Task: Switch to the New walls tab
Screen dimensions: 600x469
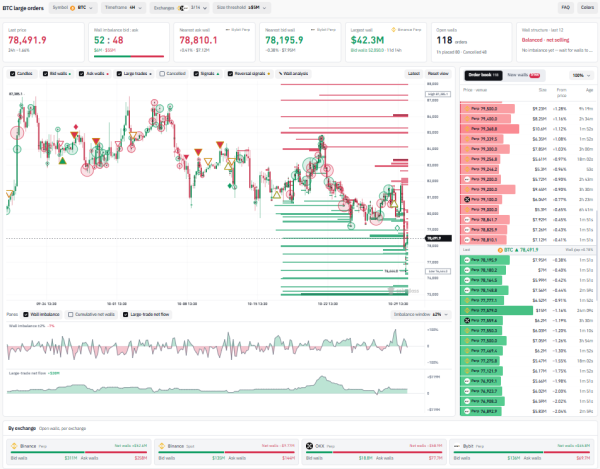Action: pyautogui.click(x=523, y=75)
